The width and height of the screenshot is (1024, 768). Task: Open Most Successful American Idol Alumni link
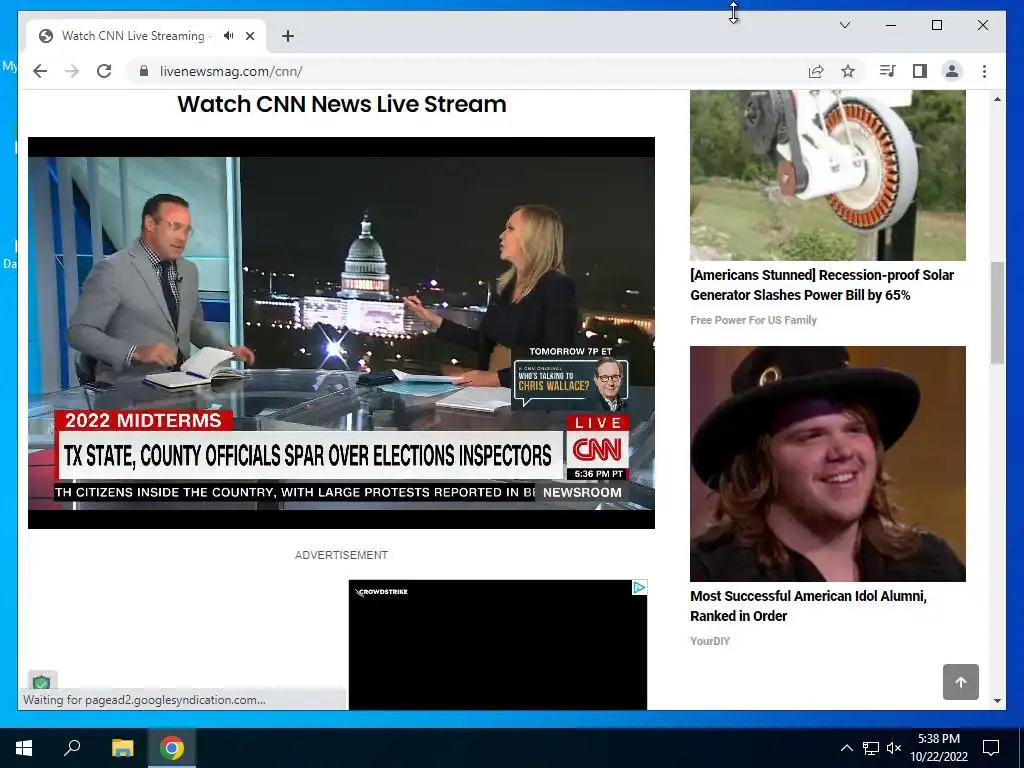tap(808, 606)
